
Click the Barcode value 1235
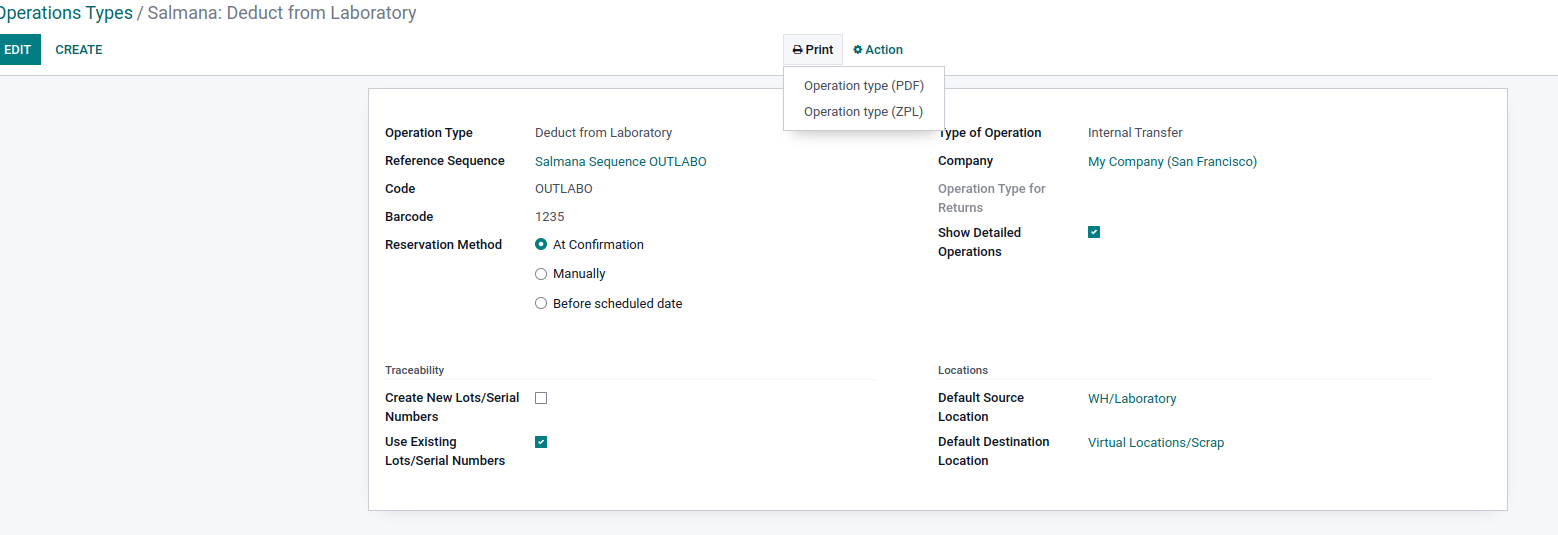point(550,217)
